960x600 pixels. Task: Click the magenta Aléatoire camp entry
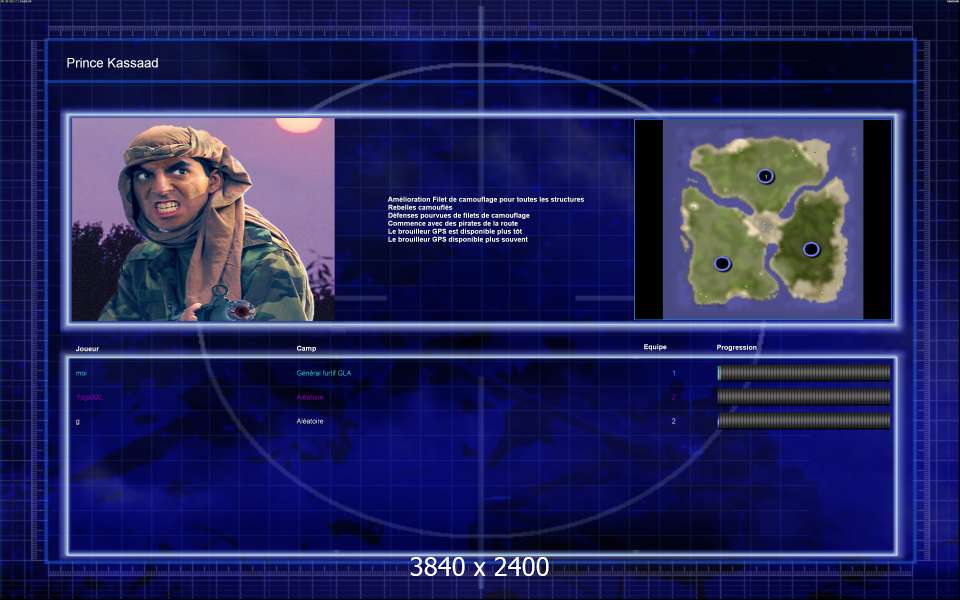coord(310,397)
